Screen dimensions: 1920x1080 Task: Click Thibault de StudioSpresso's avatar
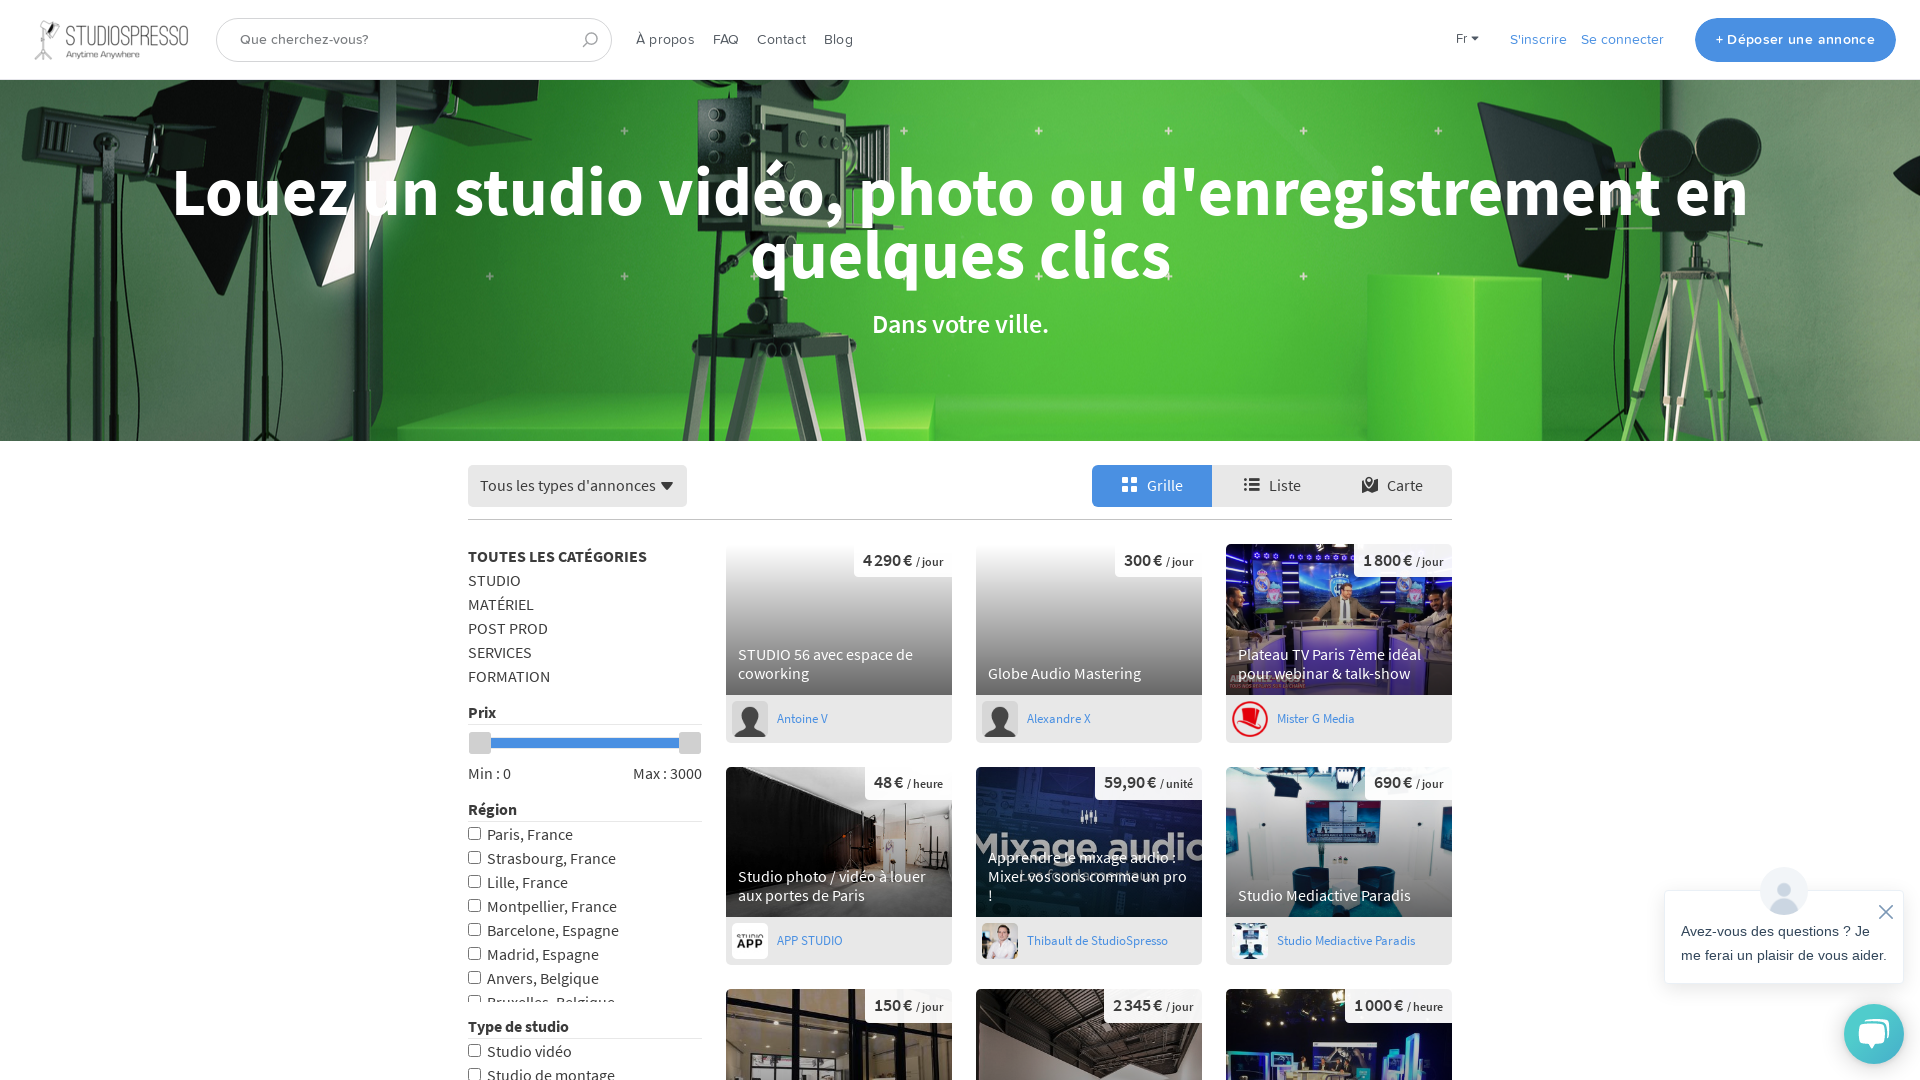pos(1000,941)
